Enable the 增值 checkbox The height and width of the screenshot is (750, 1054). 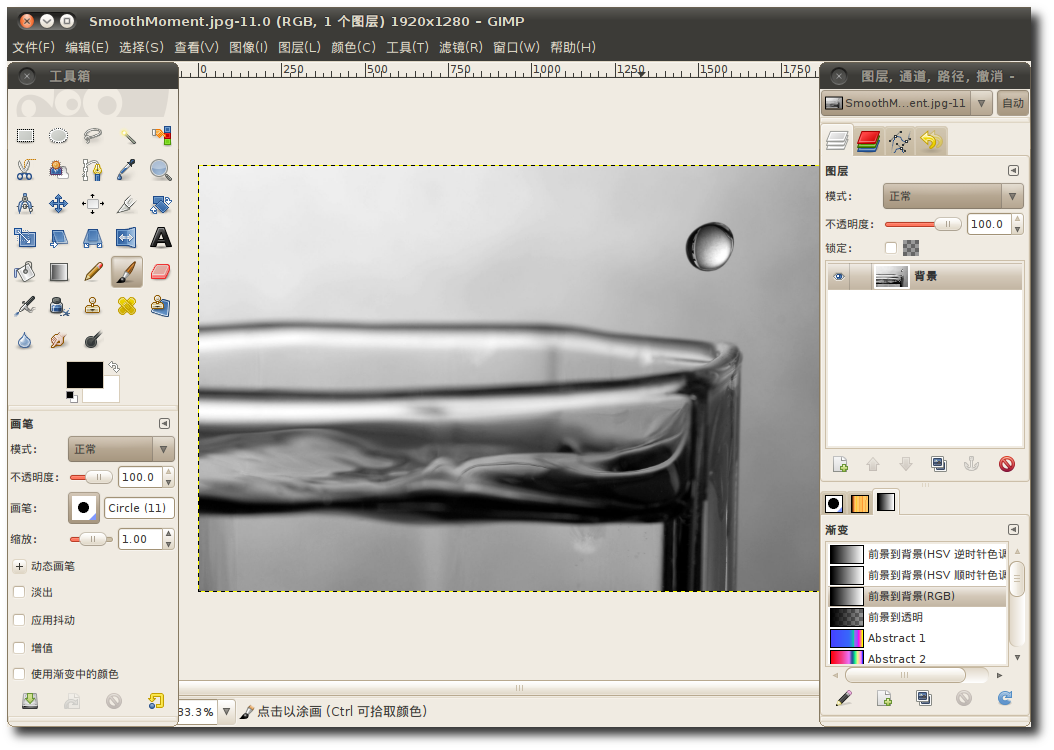[x=19, y=648]
